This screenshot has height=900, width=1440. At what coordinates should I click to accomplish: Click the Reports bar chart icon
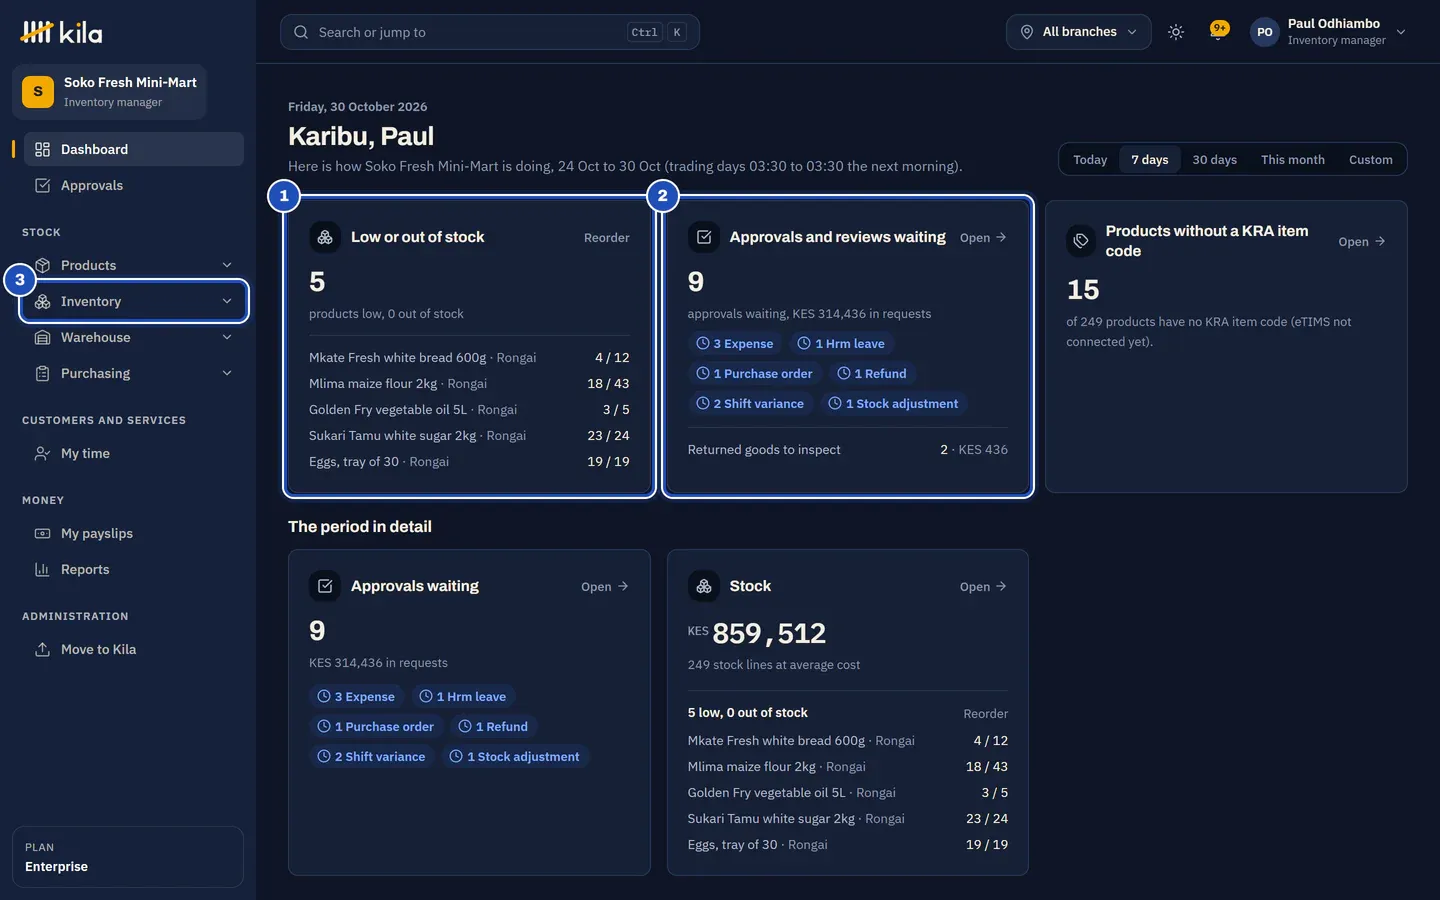pyautogui.click(x=42, y=569)
